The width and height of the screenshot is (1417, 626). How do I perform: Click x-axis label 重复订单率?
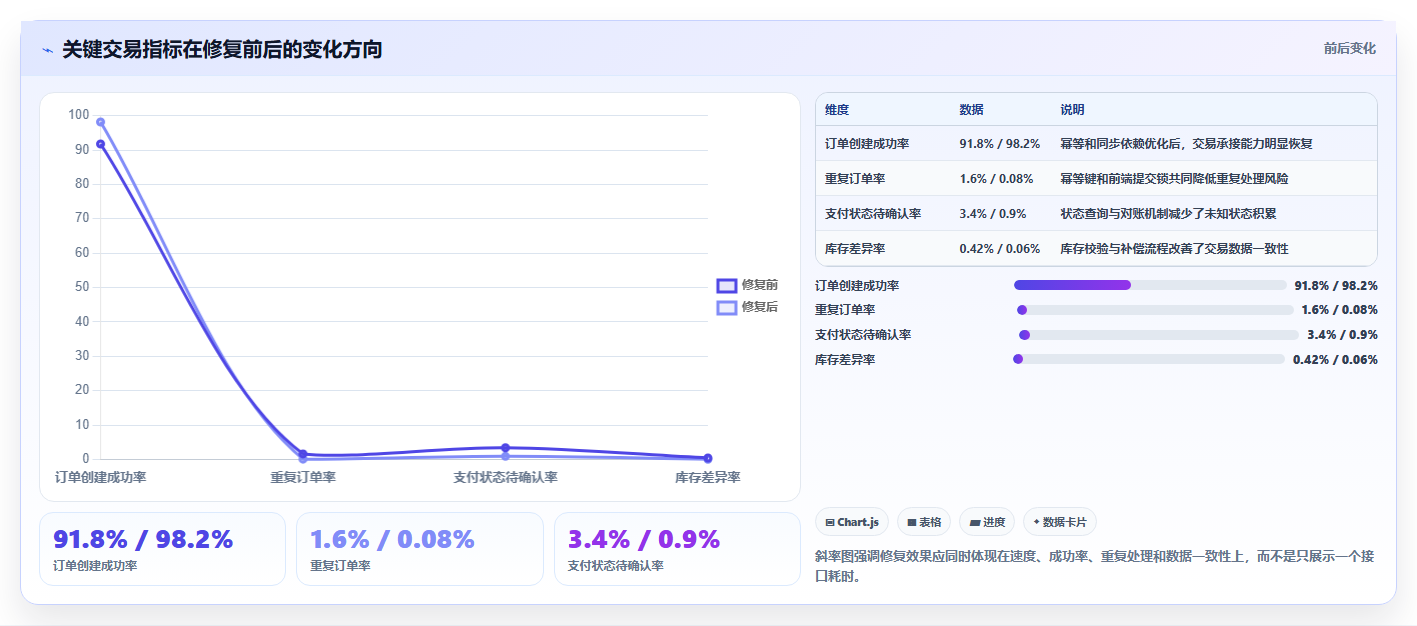303,477
